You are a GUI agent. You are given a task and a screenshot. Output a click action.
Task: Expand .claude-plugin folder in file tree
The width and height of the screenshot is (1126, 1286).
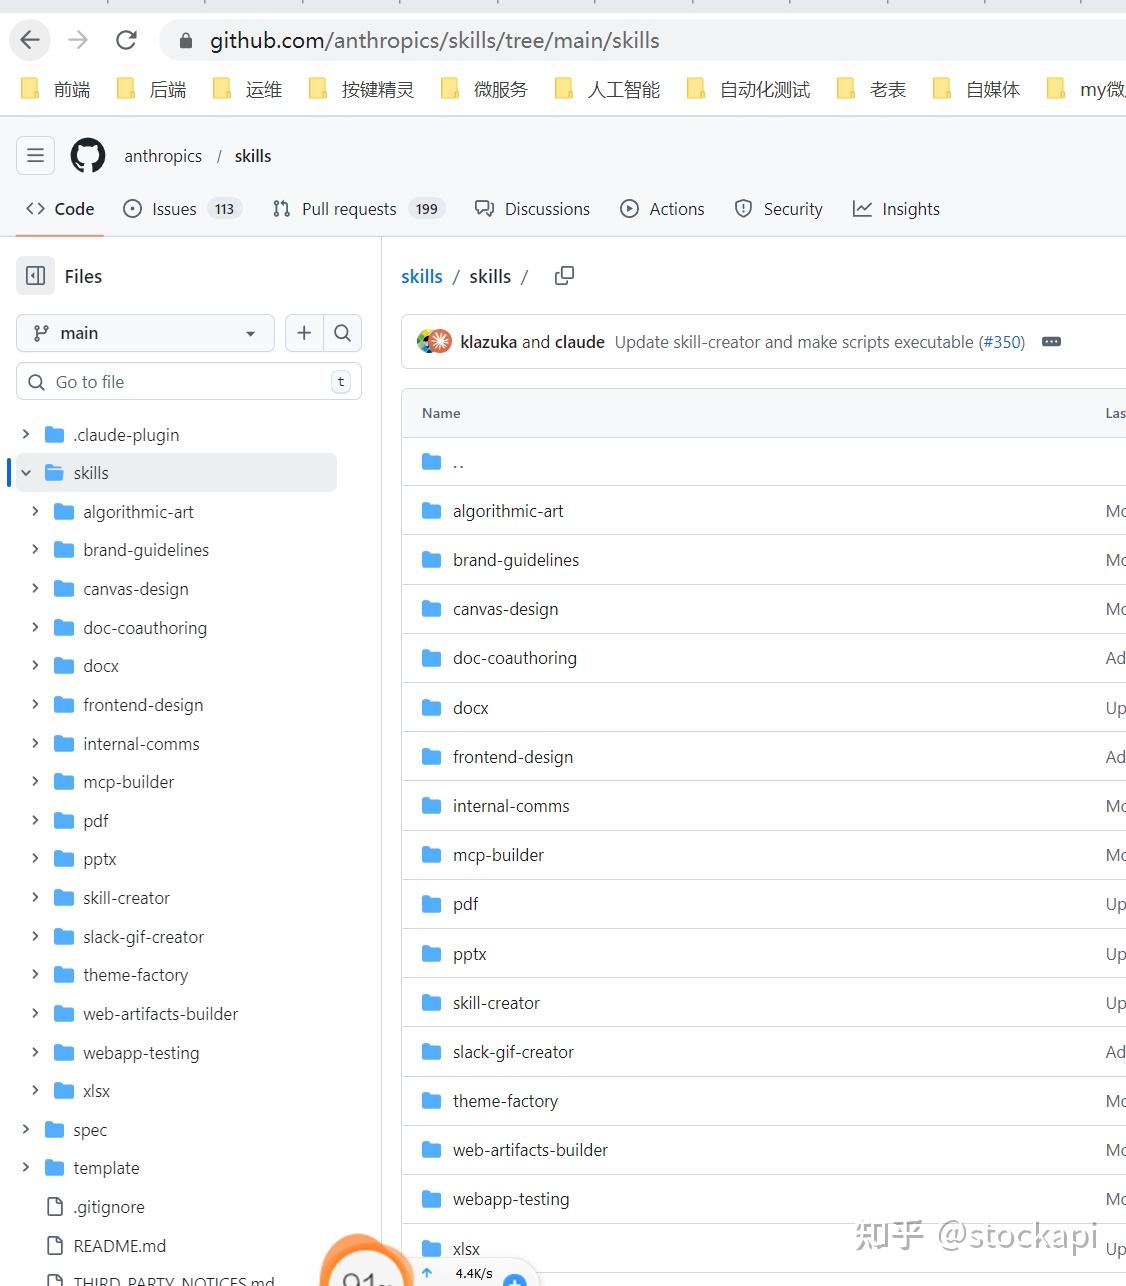tap(26, 434)
